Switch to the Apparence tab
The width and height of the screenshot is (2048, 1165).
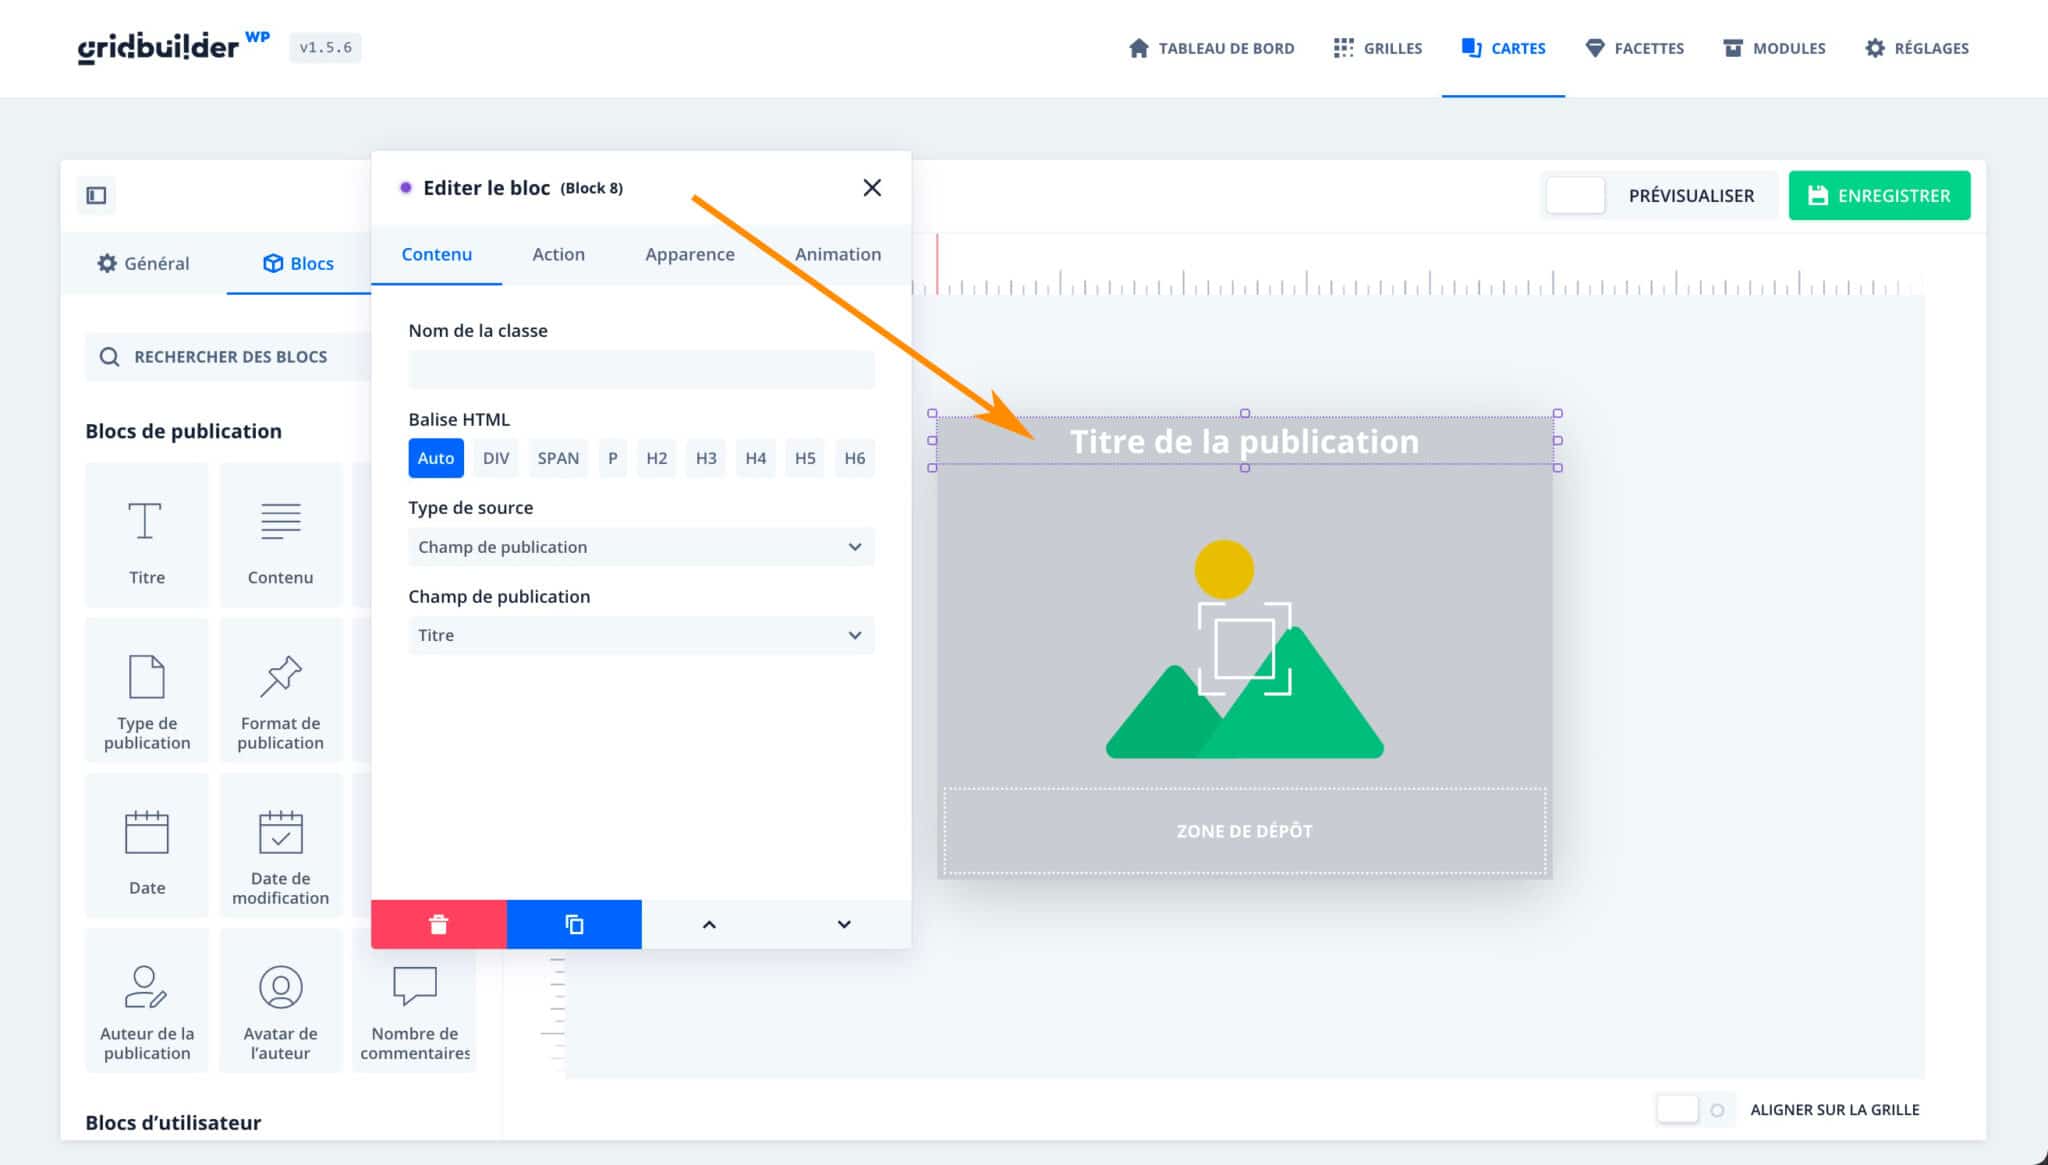coord(688,254)
